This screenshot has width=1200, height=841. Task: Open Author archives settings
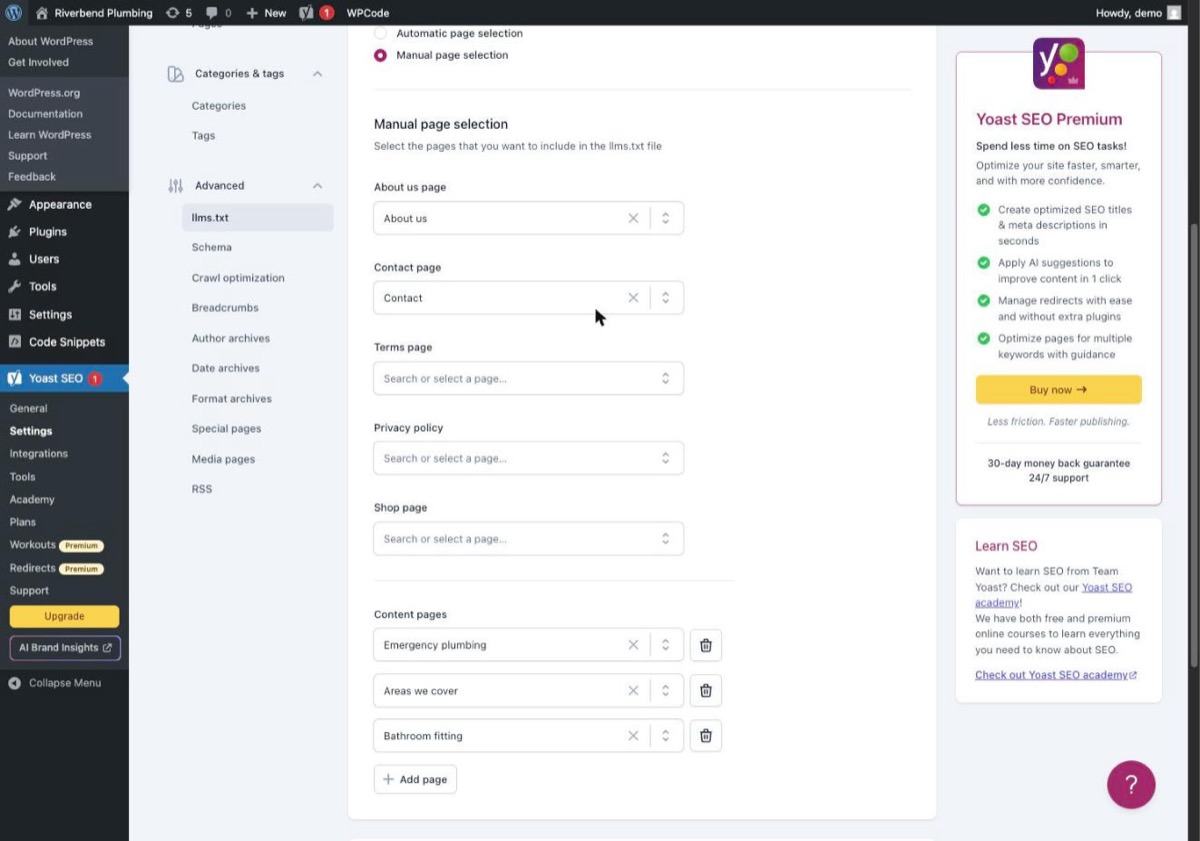pos(231,338)
